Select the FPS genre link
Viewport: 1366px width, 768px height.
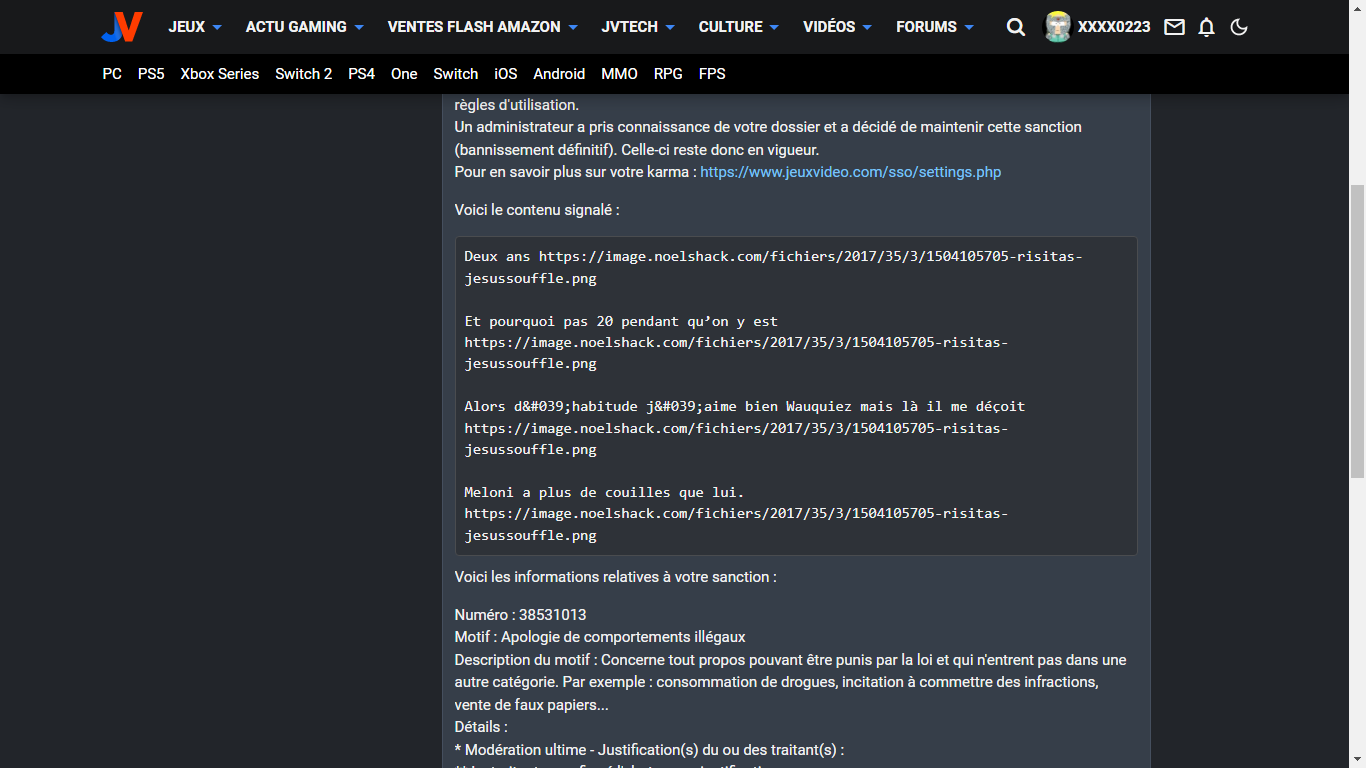712,74
